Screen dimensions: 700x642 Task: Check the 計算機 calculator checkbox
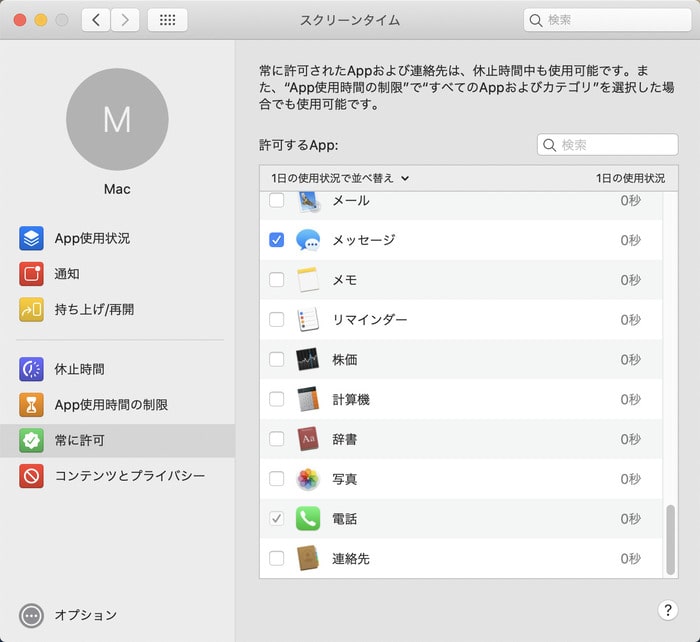(277, 399)
